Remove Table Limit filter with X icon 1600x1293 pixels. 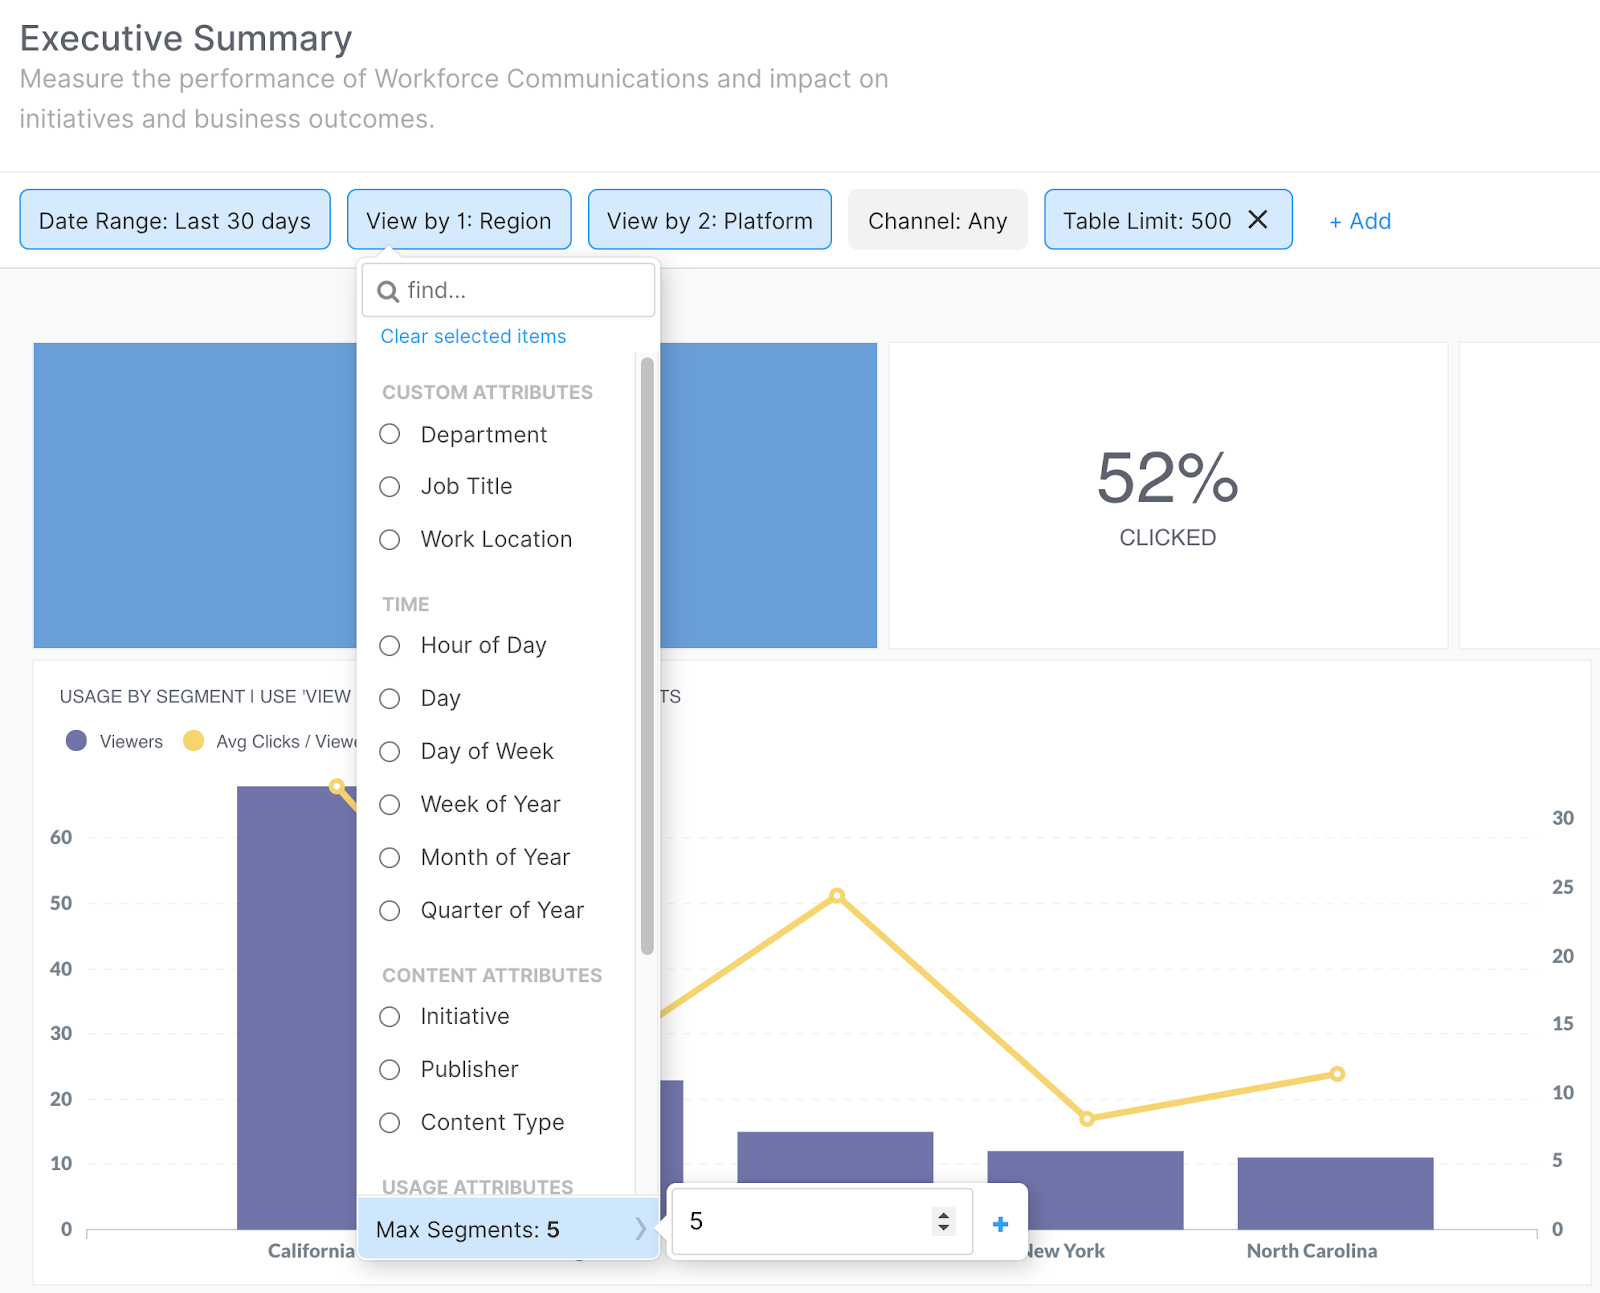point(1258,220)
